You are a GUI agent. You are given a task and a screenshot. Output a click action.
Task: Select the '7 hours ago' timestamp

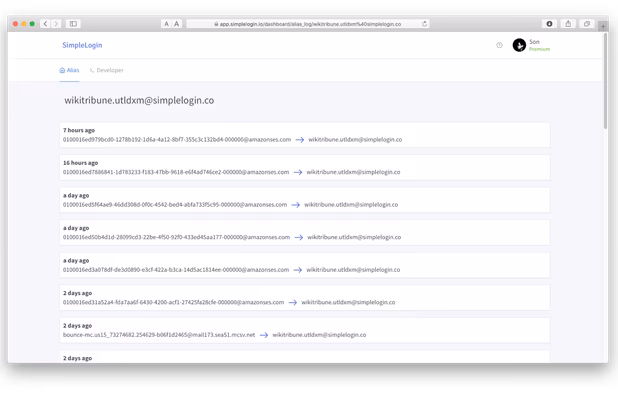click(79, 130)
